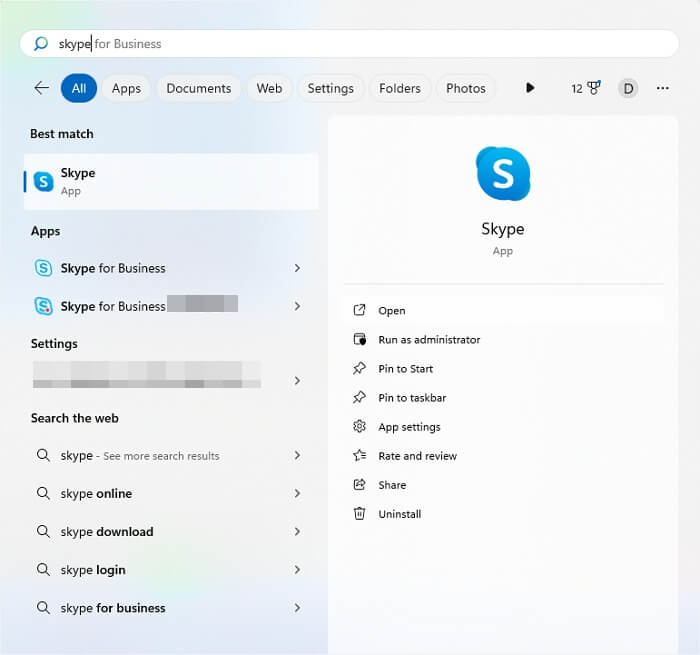The height and width of the screenshot is (655, 700).
Task: Expand chevron for skype for business web search
Action: click(x=297, y=608)
